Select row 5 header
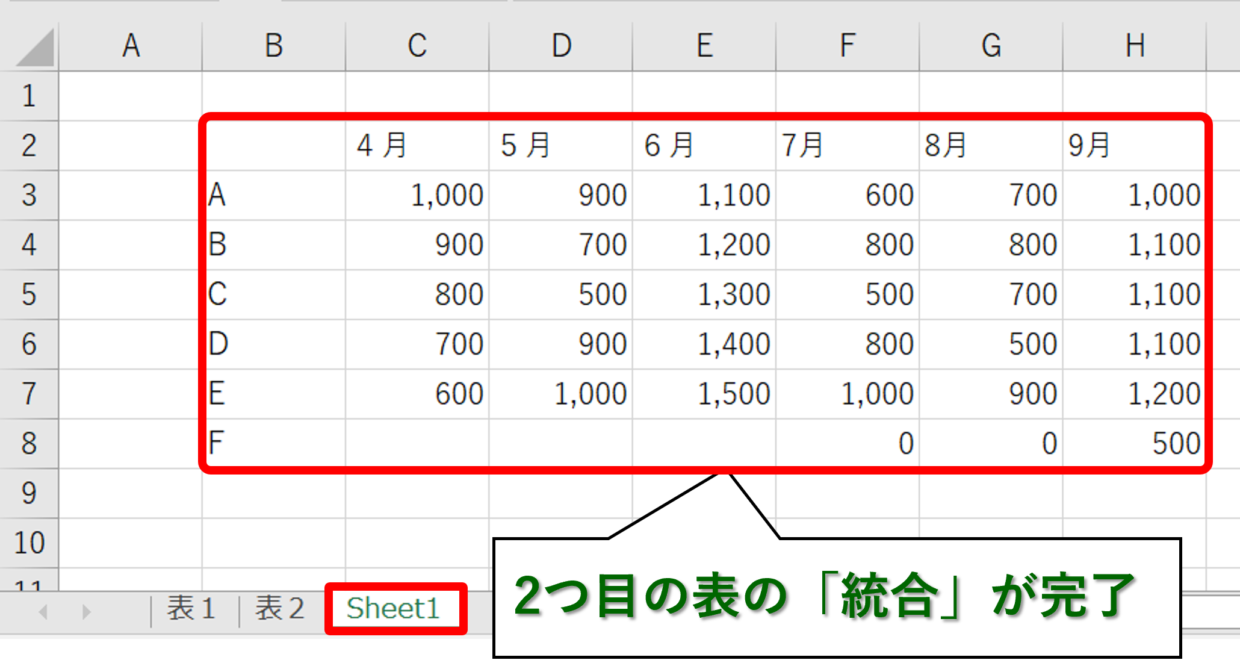The image size is (1240, 663). tap(29, 295)
